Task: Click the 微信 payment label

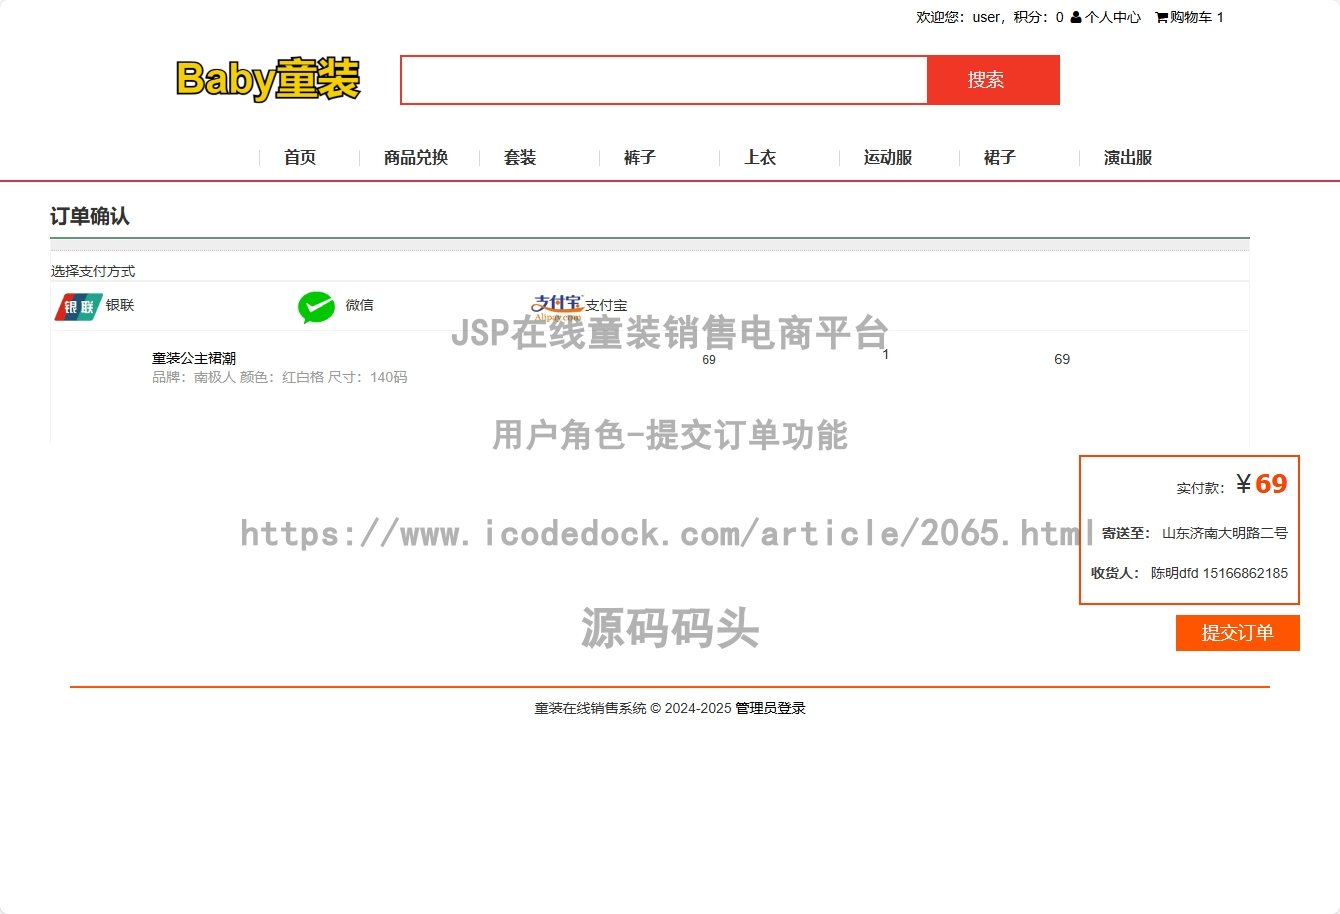Action: pyautogui.click(x=360, y=305)
